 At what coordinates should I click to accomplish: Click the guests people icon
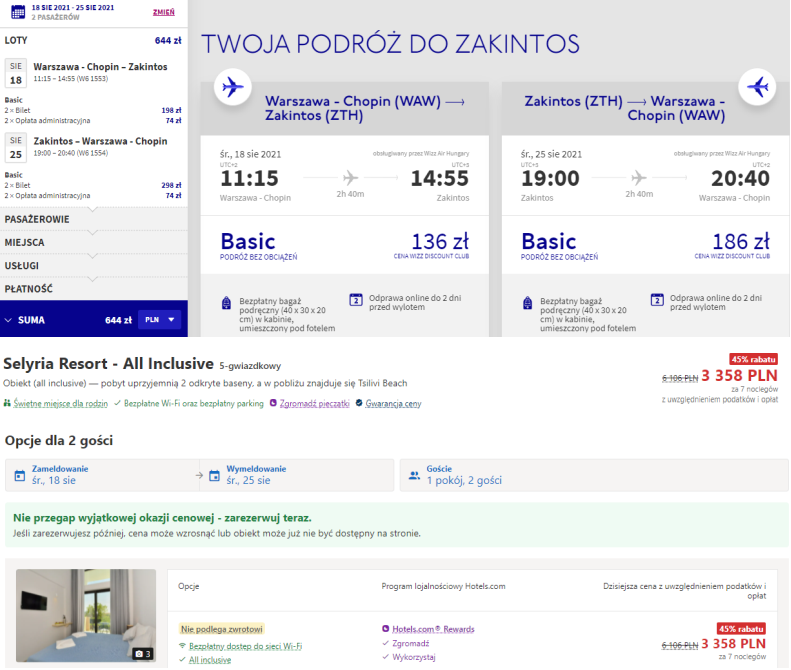(x=414, y=475)
